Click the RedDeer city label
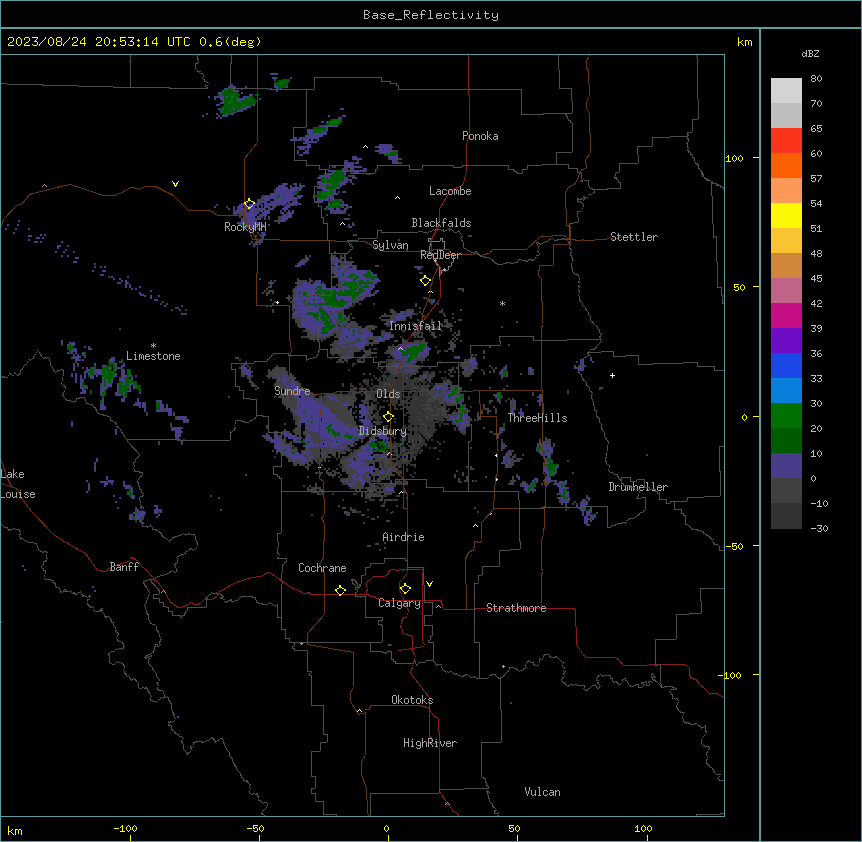Viewport: 862px width, 842px height. (x=440, y=255)
